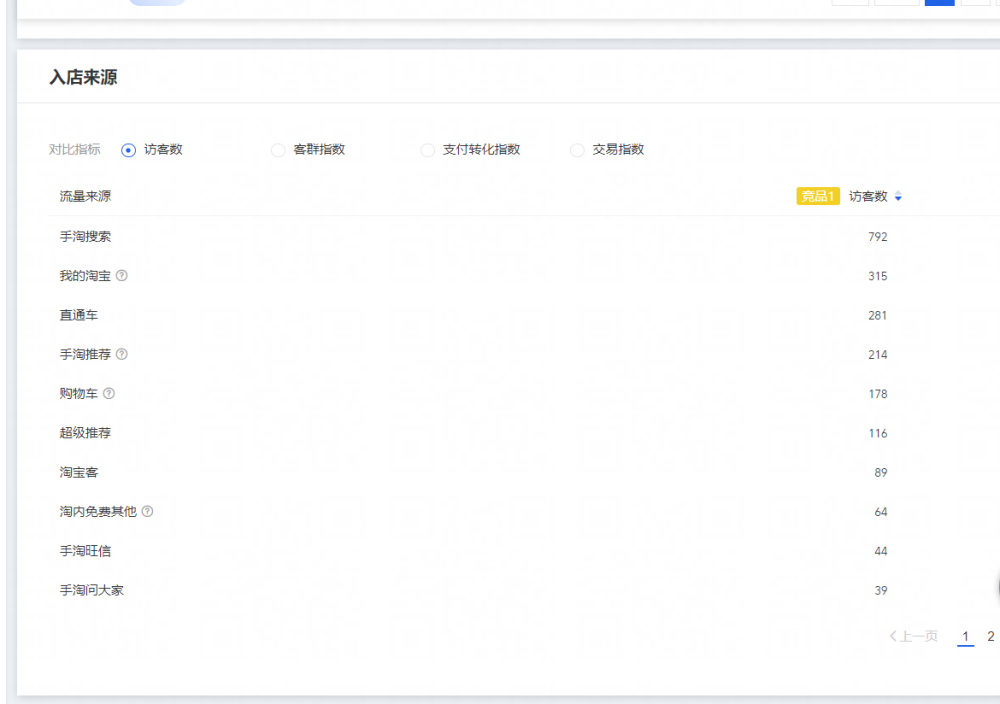Image resolution: width=1000 pixels, height=704 pixels.
Task: Click the visitor value 214
Action: click(878, 355)
